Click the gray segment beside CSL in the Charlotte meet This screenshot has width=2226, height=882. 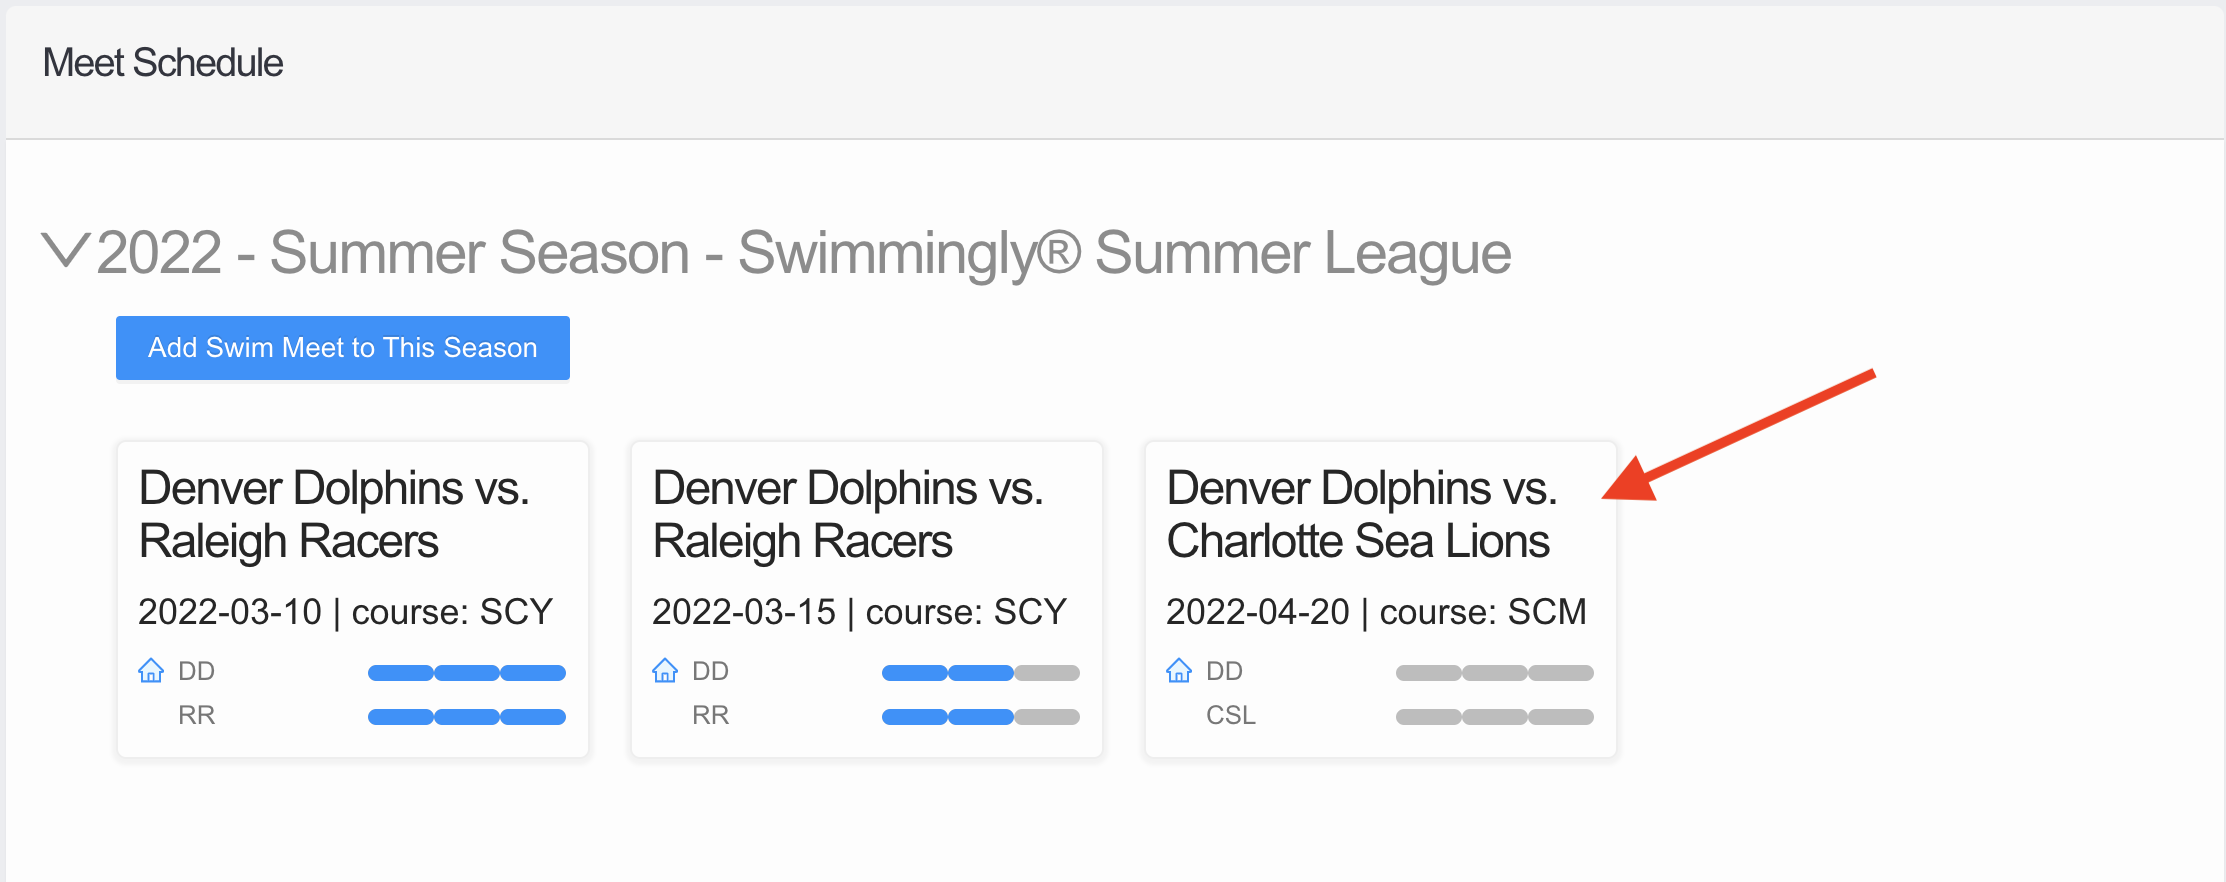1495,716
